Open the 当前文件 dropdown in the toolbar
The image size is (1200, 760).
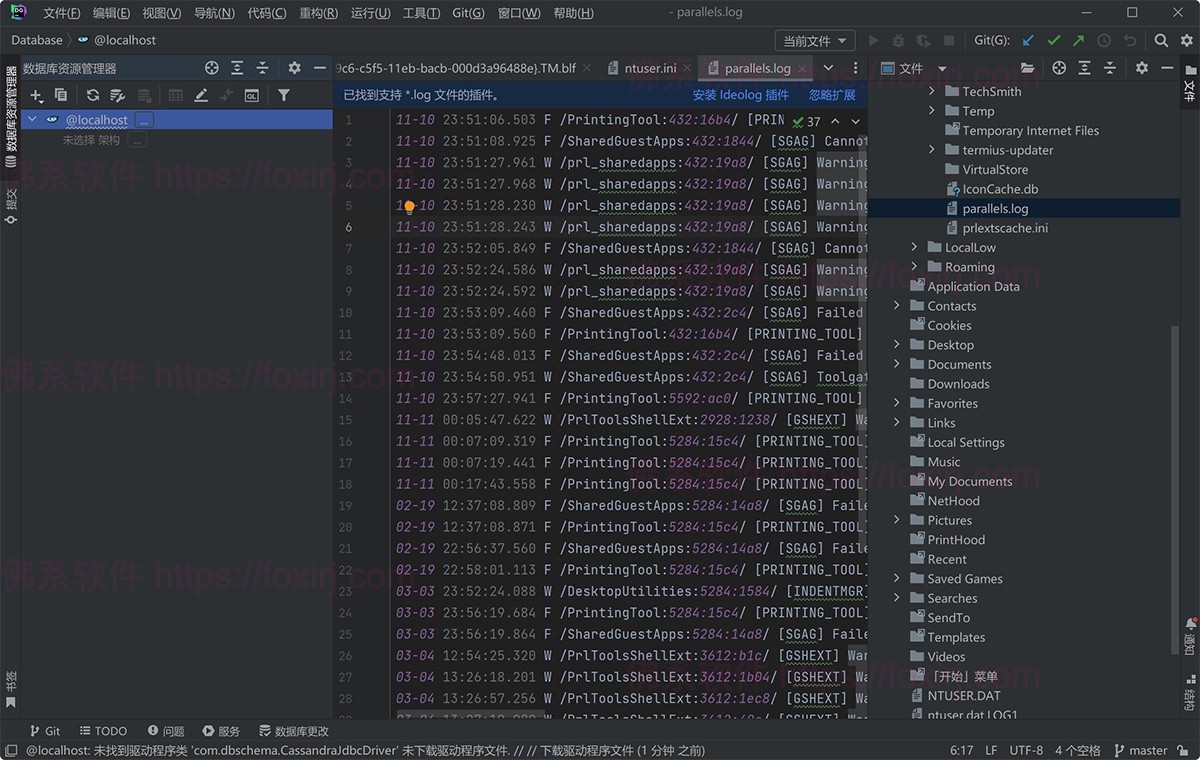[814, 40]
